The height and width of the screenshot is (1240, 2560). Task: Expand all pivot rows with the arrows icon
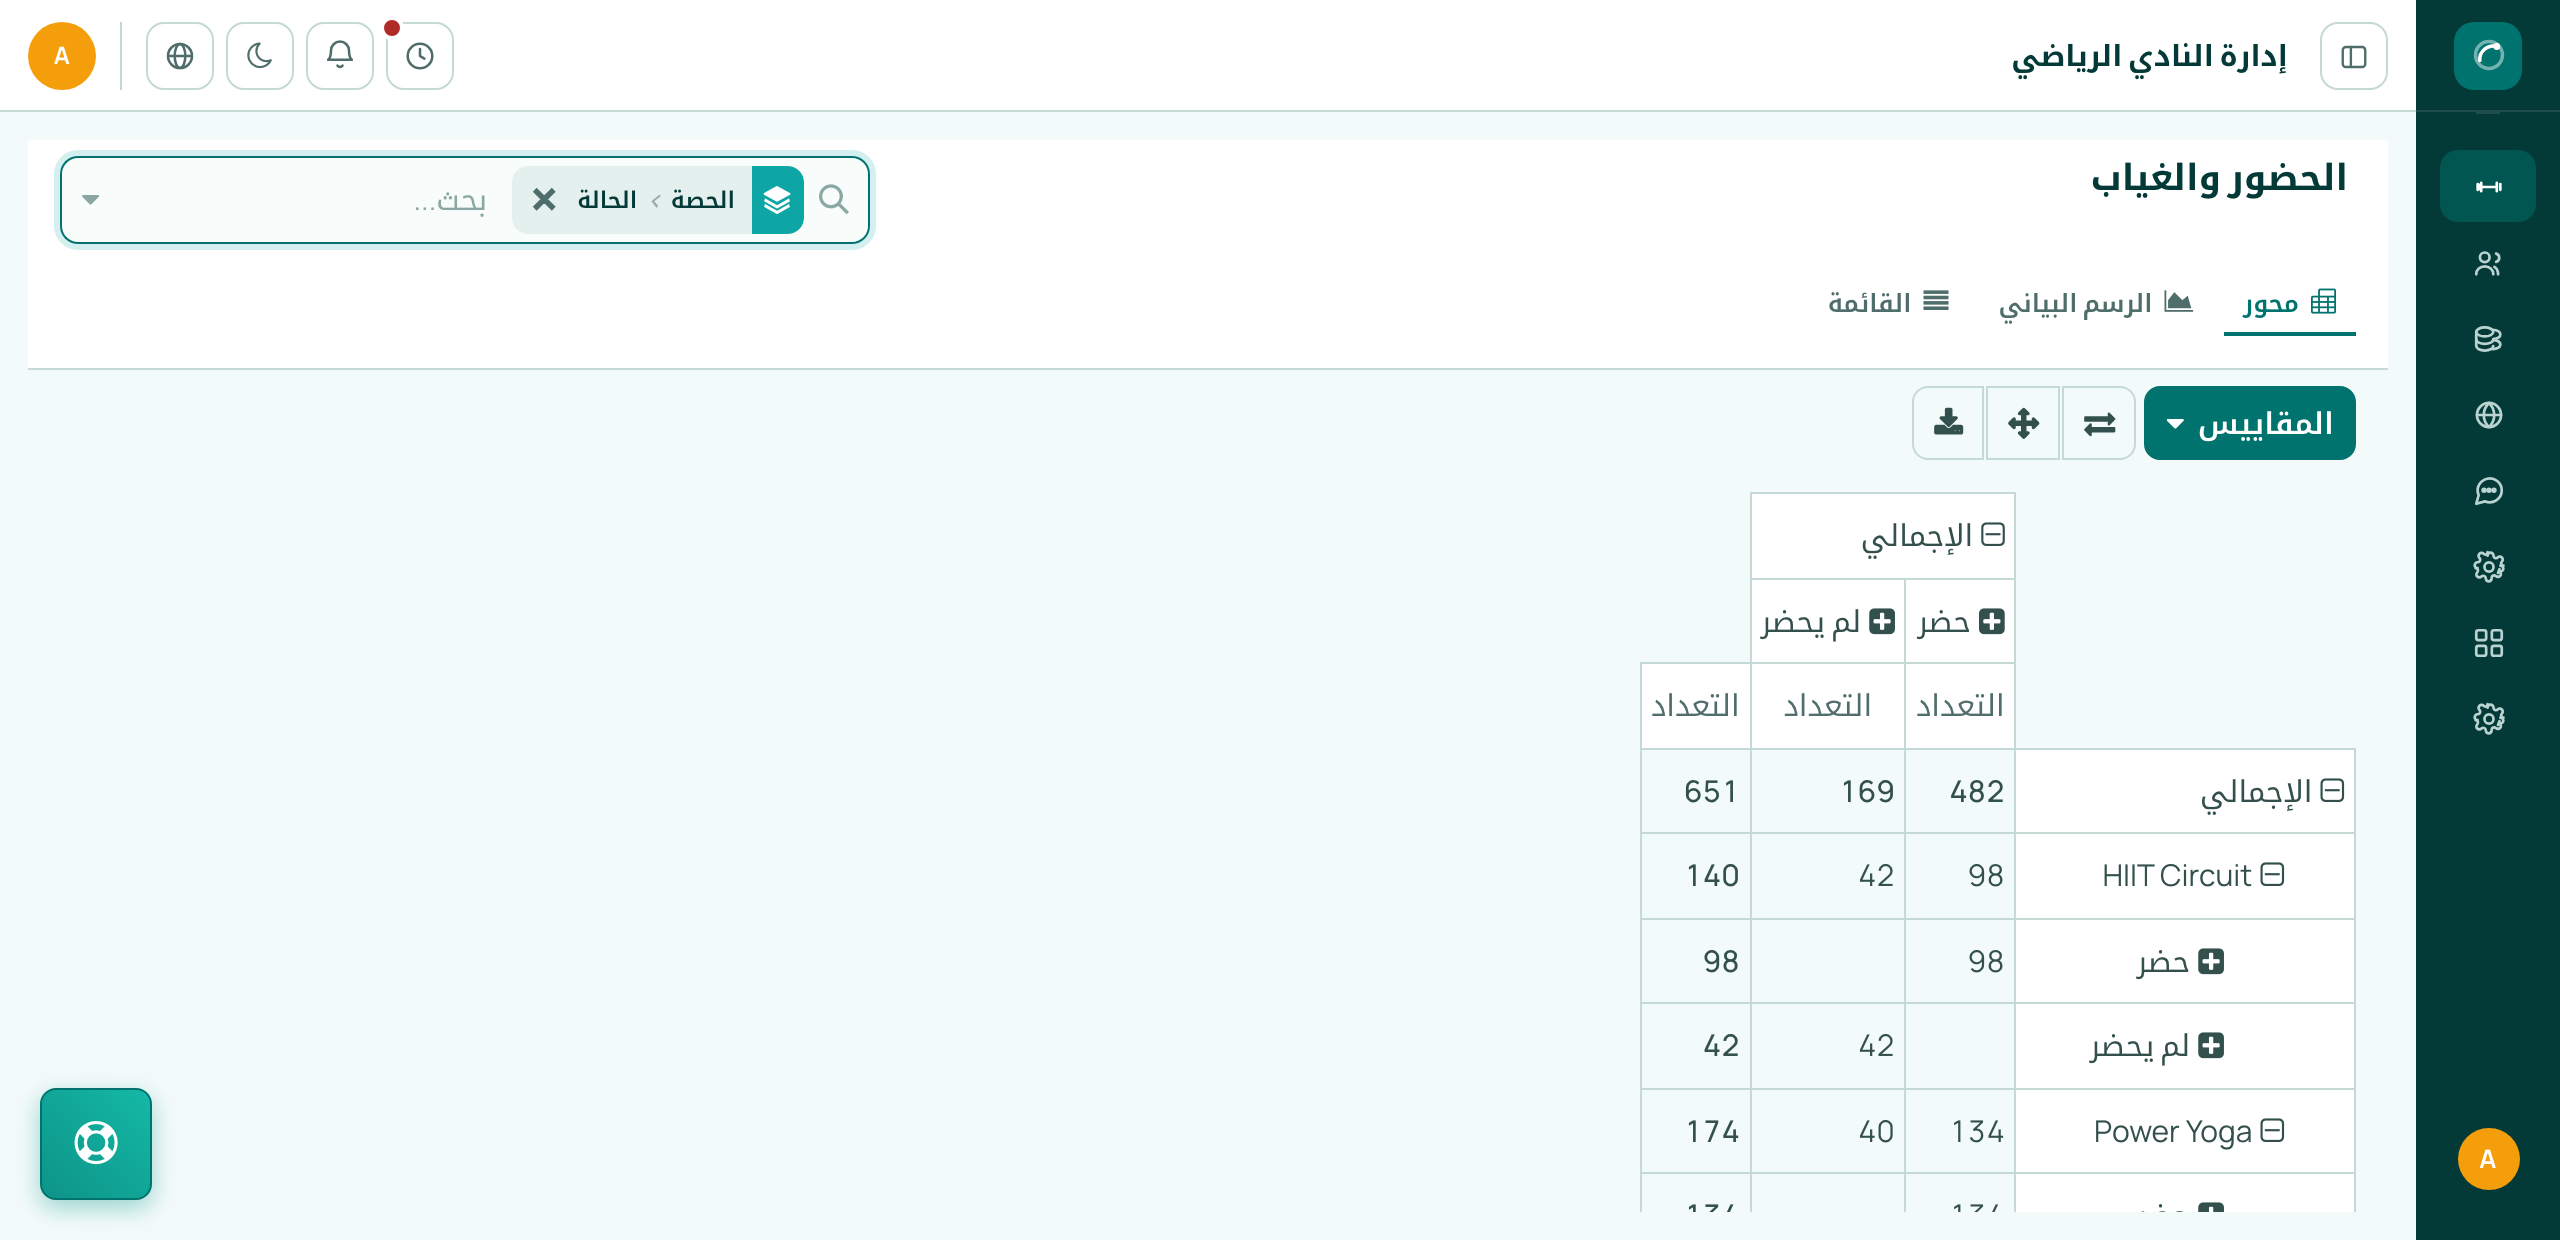[2024, 423]
